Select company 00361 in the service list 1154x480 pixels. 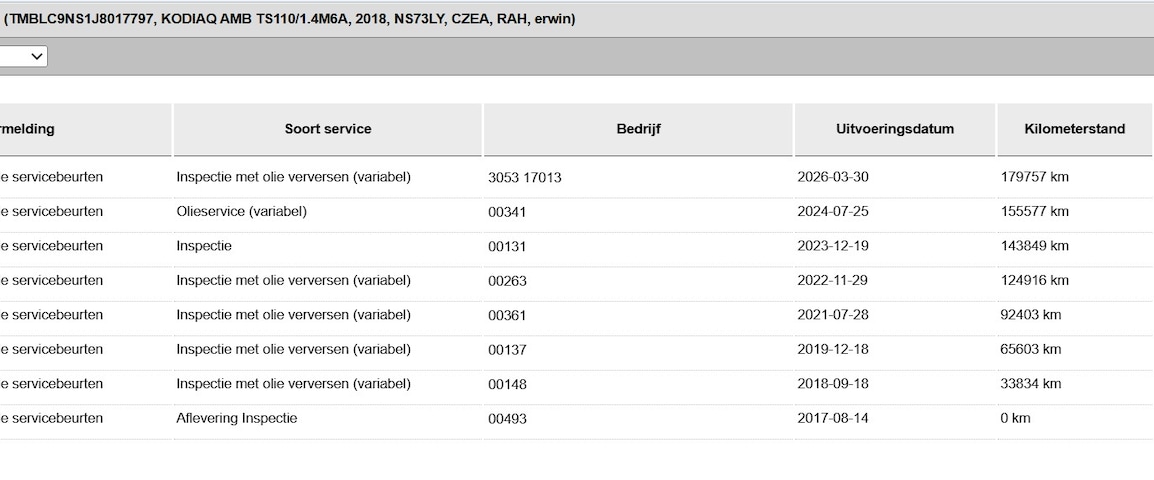507,315
